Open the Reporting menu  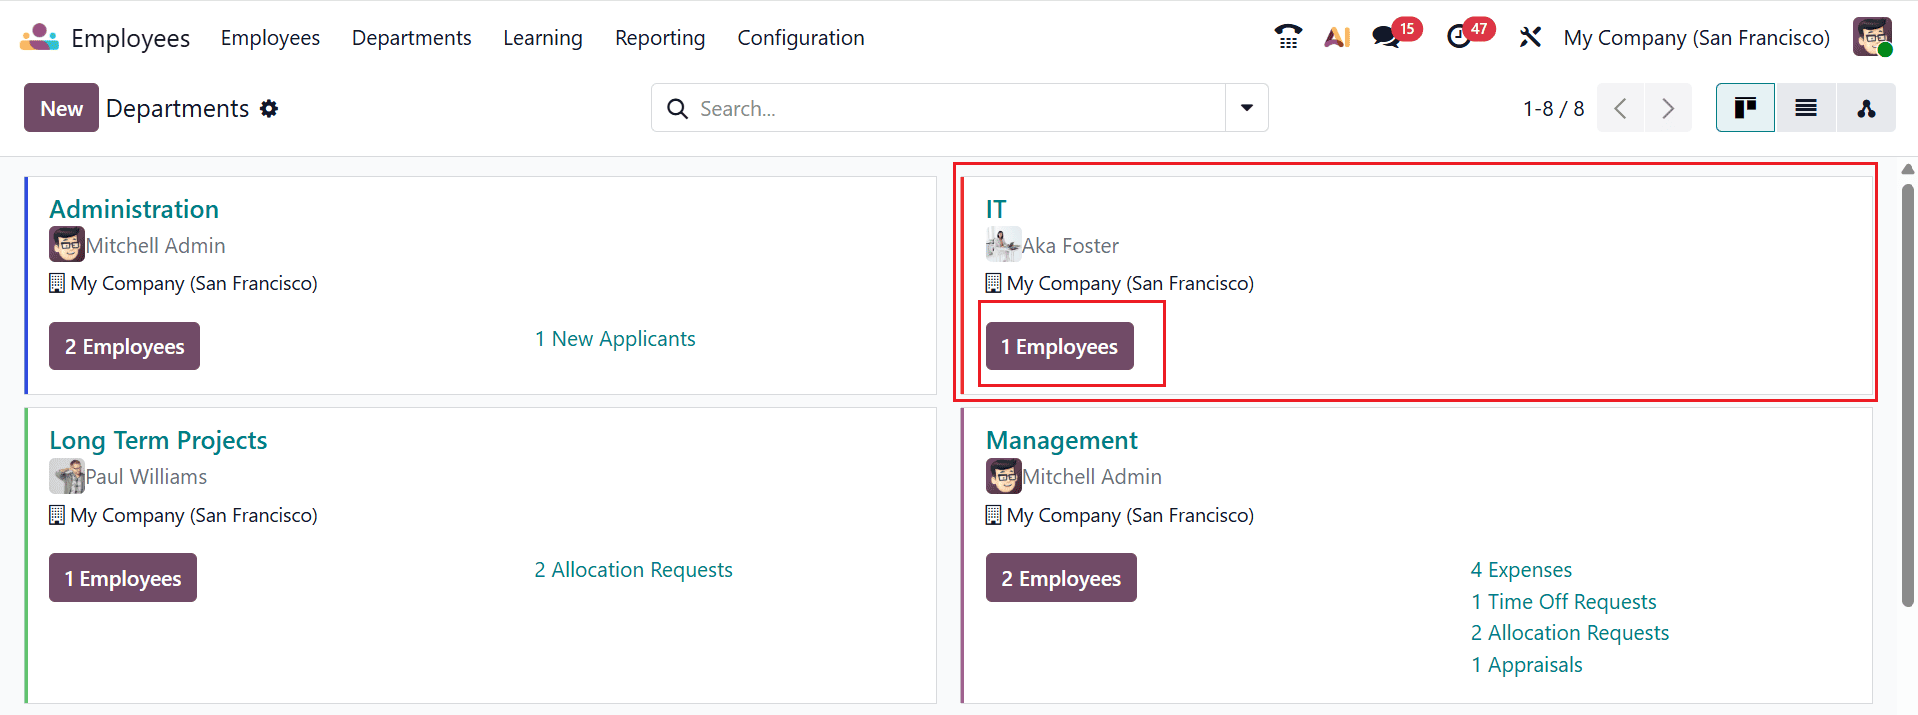tap(660, 38)
